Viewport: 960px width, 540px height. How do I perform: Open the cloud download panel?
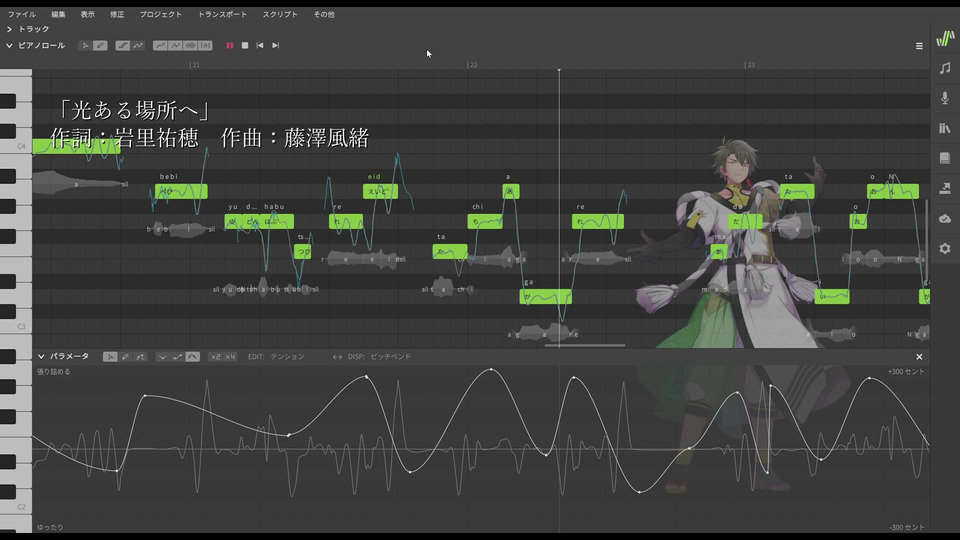pos(945,219)
